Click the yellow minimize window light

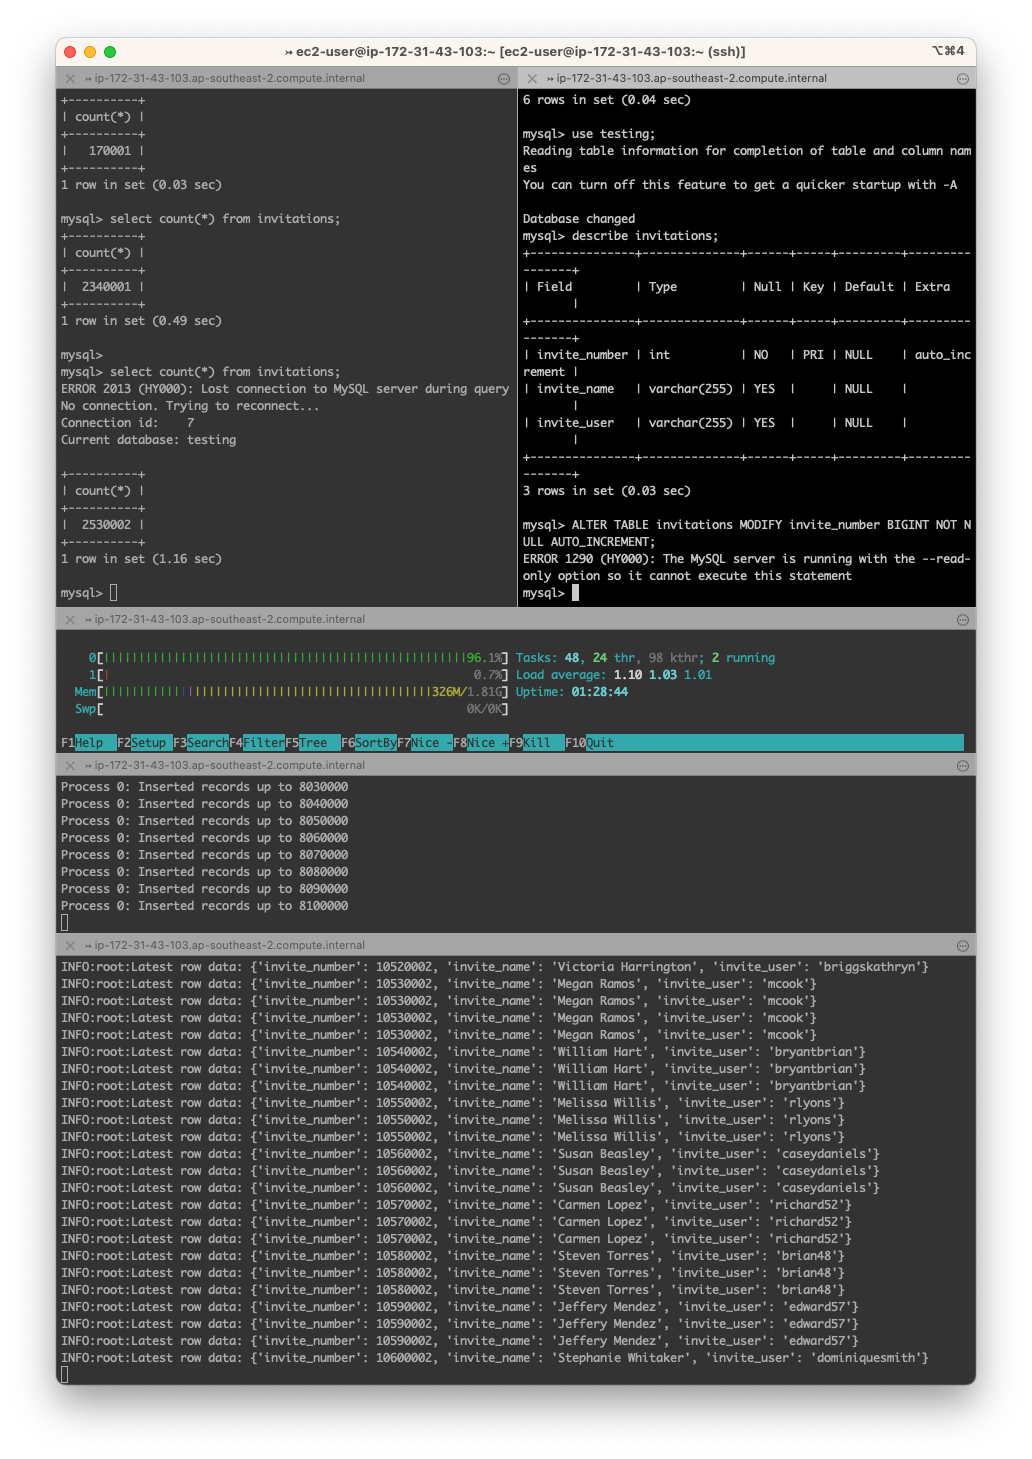pyautogui.click(x=90, y=52)
